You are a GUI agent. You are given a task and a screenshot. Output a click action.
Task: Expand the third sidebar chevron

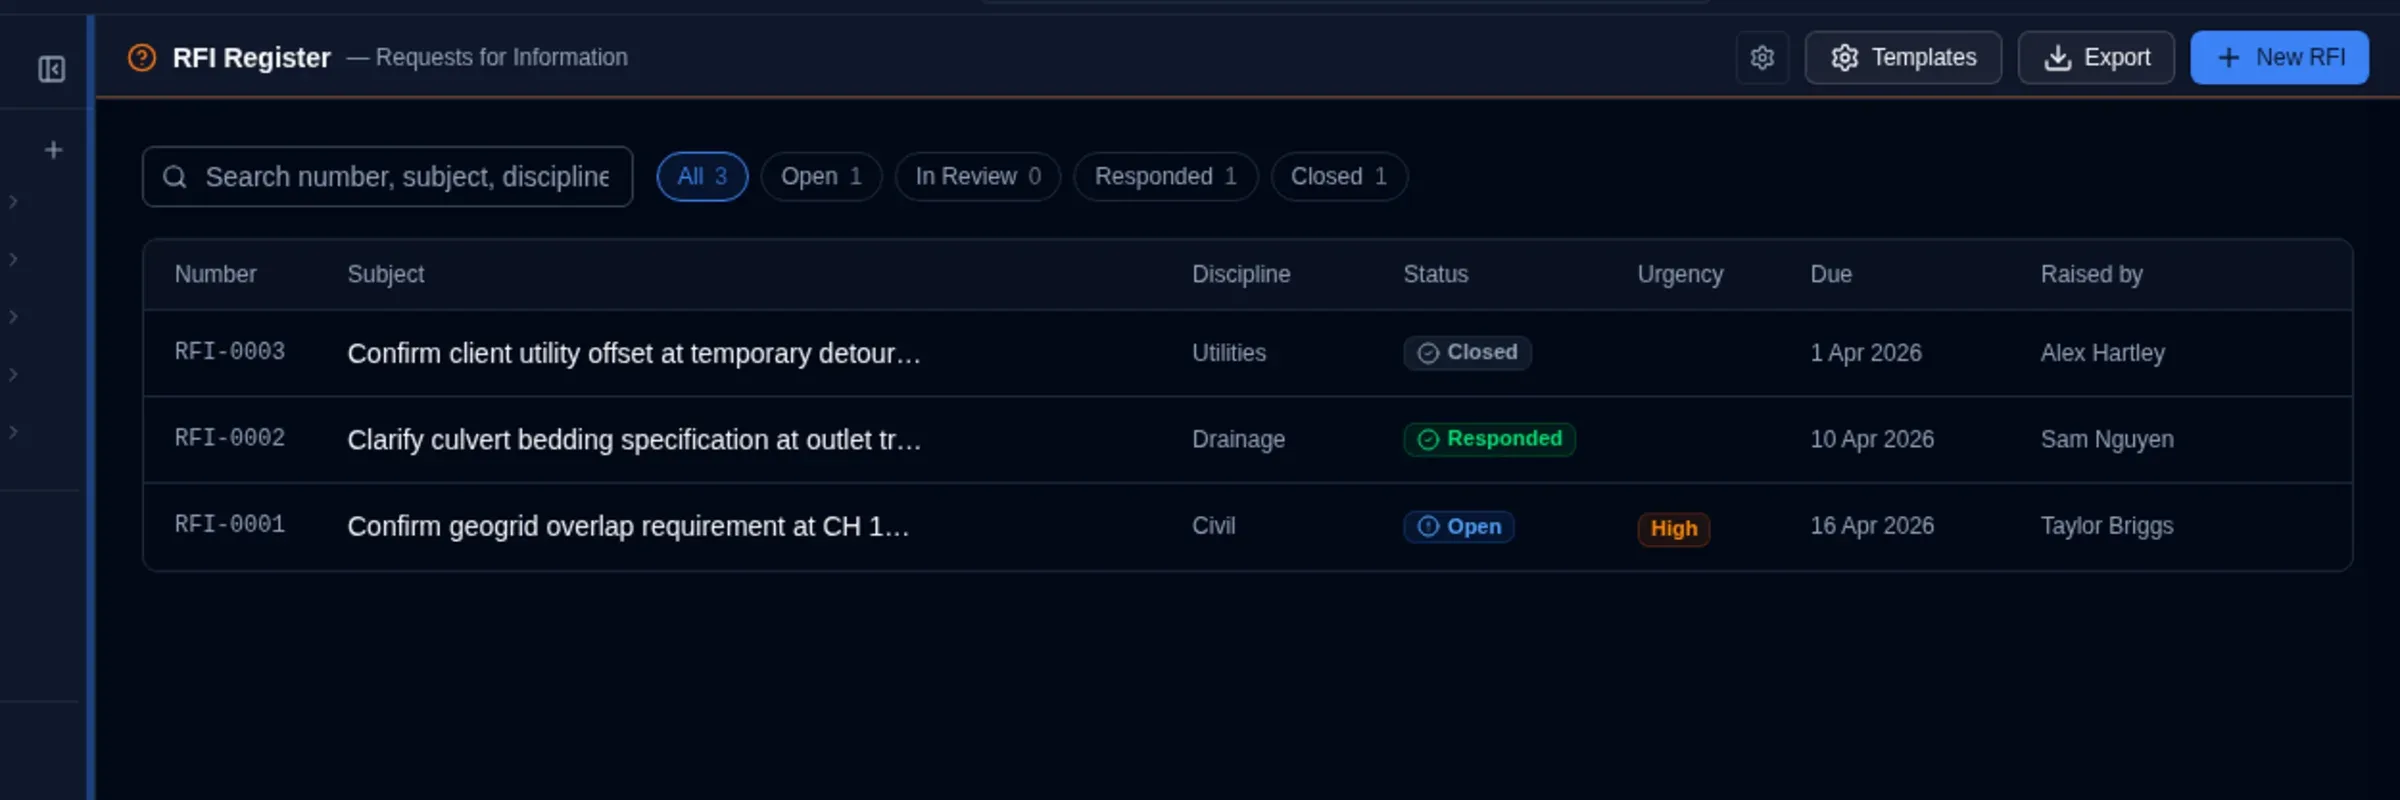(x=13, y=317)
